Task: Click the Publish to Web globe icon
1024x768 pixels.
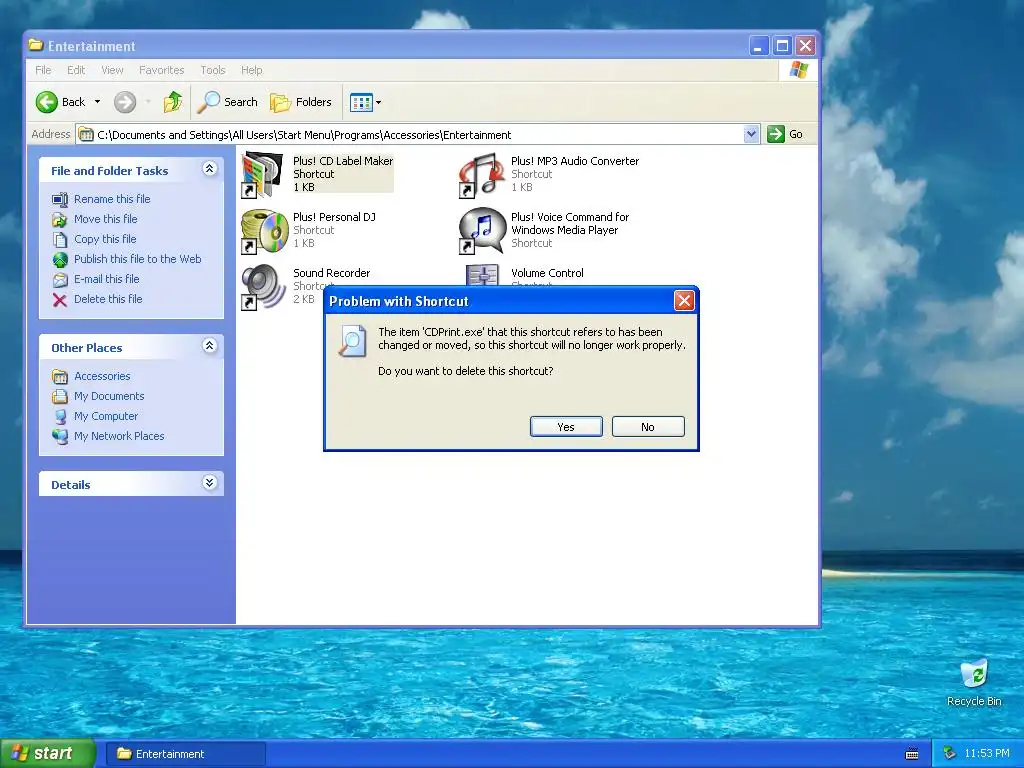Action: 59,260
